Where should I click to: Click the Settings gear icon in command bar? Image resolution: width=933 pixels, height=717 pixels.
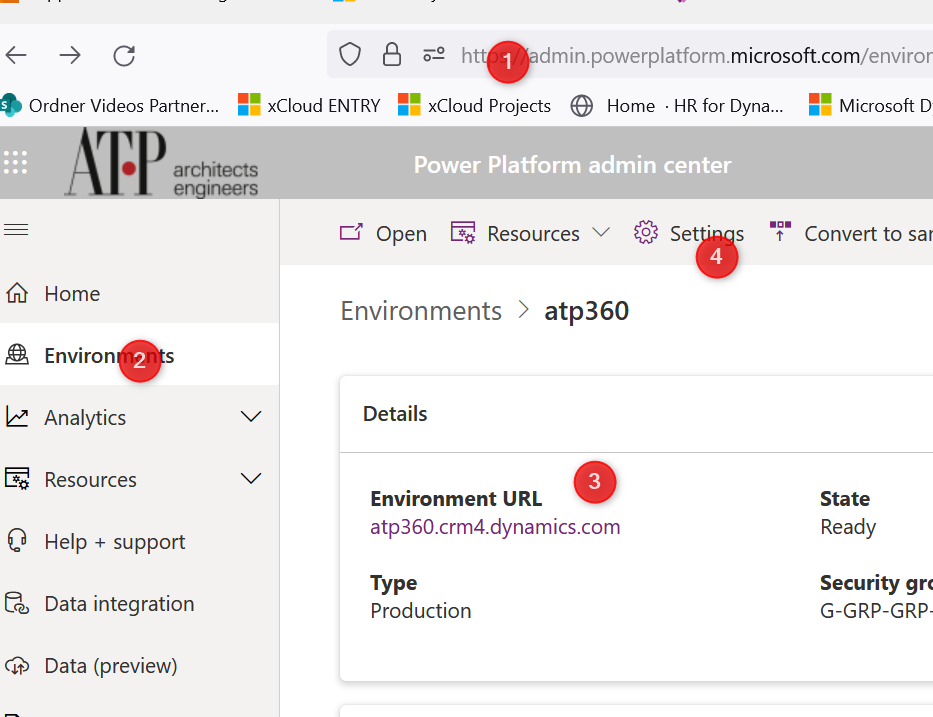click(x=646, y=232)
